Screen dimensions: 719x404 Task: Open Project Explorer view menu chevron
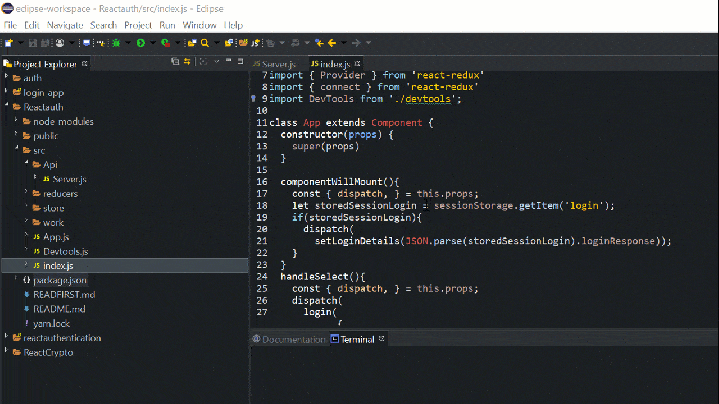[216, 61]
